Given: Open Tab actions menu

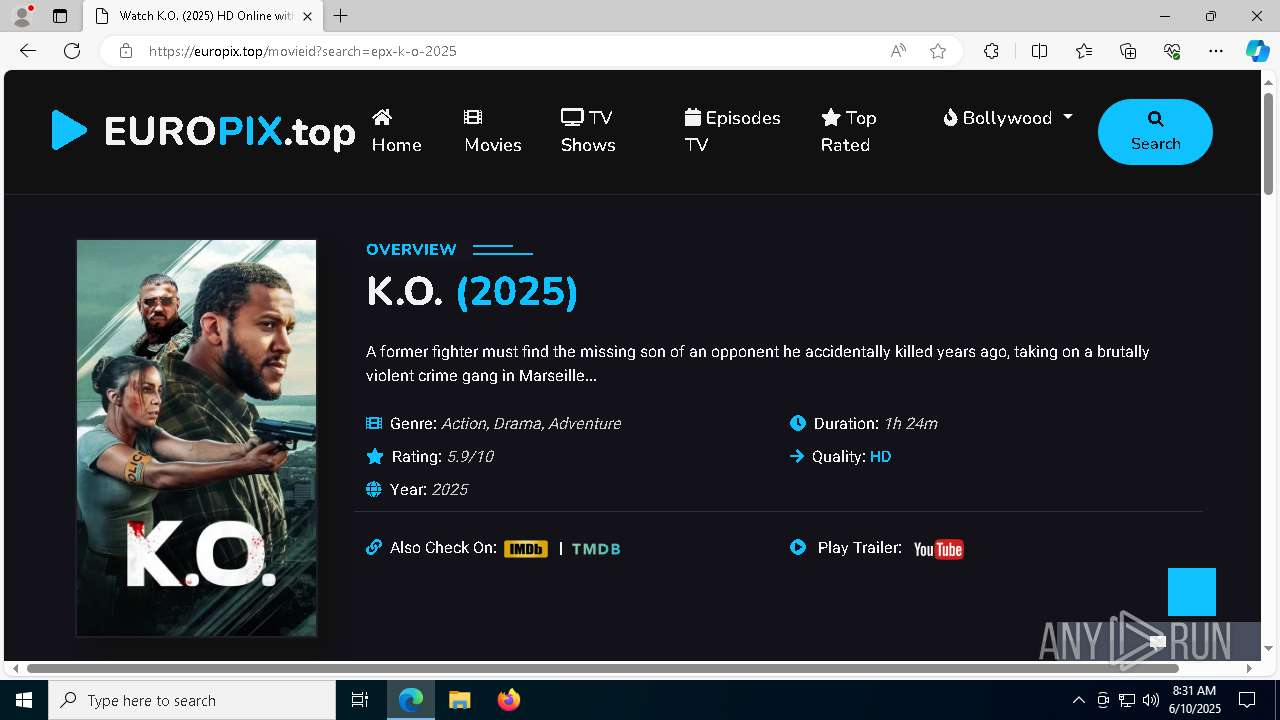Looking at the screenshot, I should pos(60,16).
